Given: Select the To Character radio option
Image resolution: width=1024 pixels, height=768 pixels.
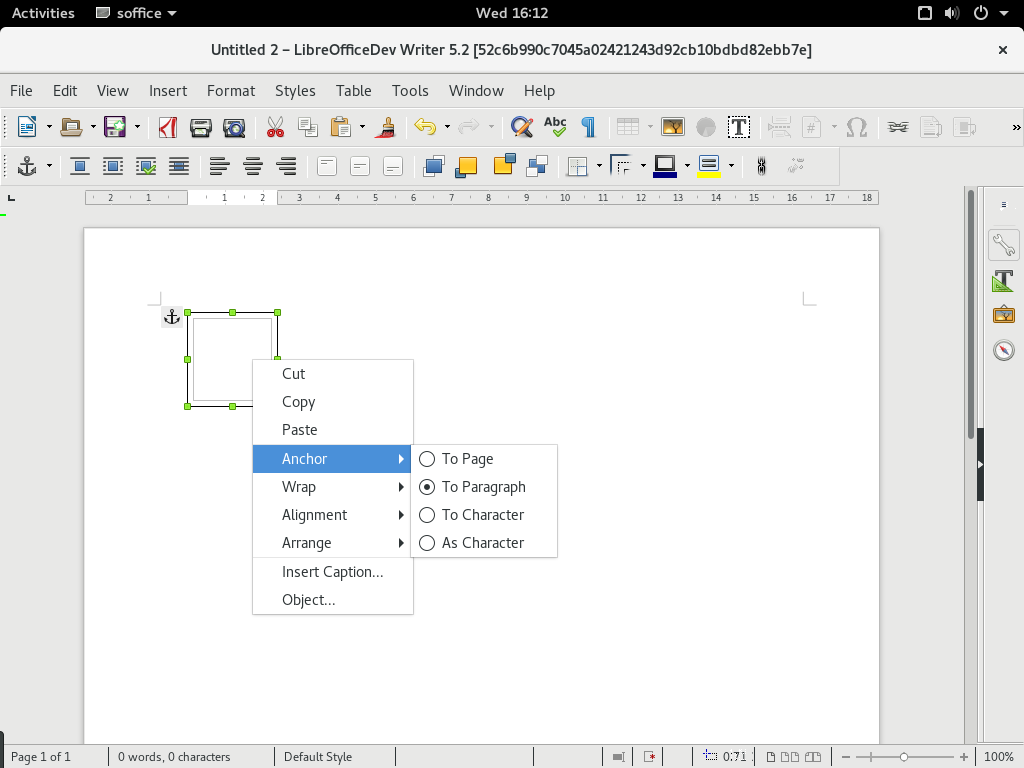Looking at the screenshot, I should point(484,515).
